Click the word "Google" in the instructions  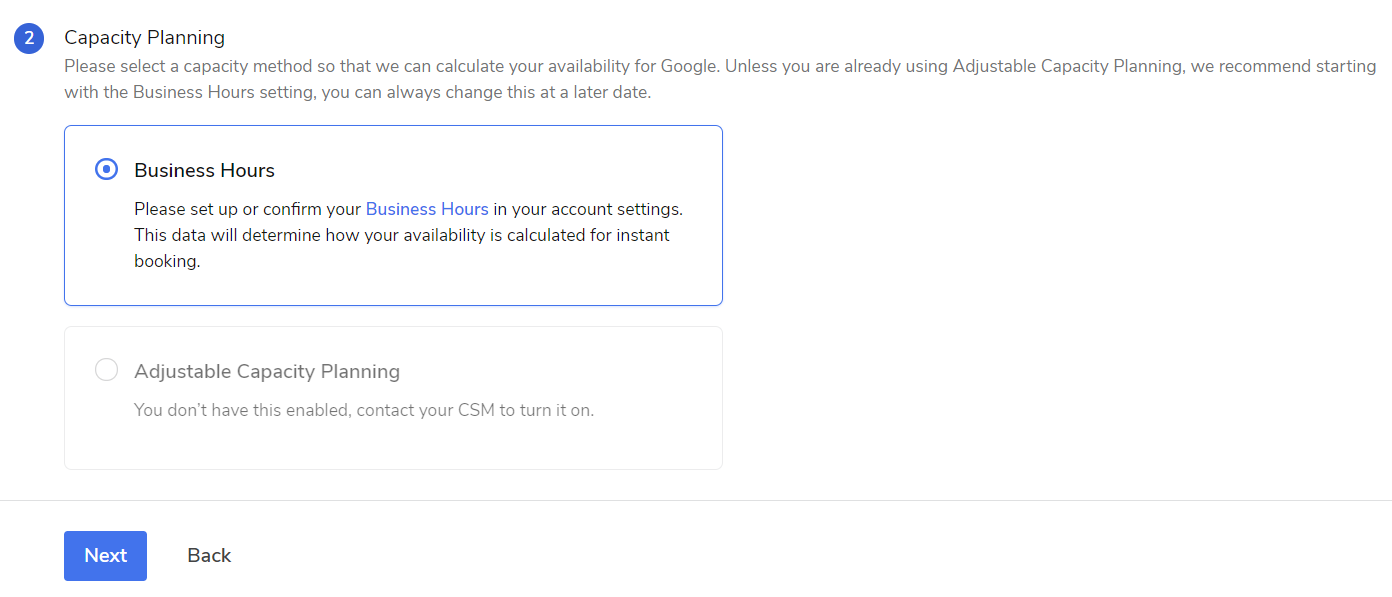coord(688,67)
